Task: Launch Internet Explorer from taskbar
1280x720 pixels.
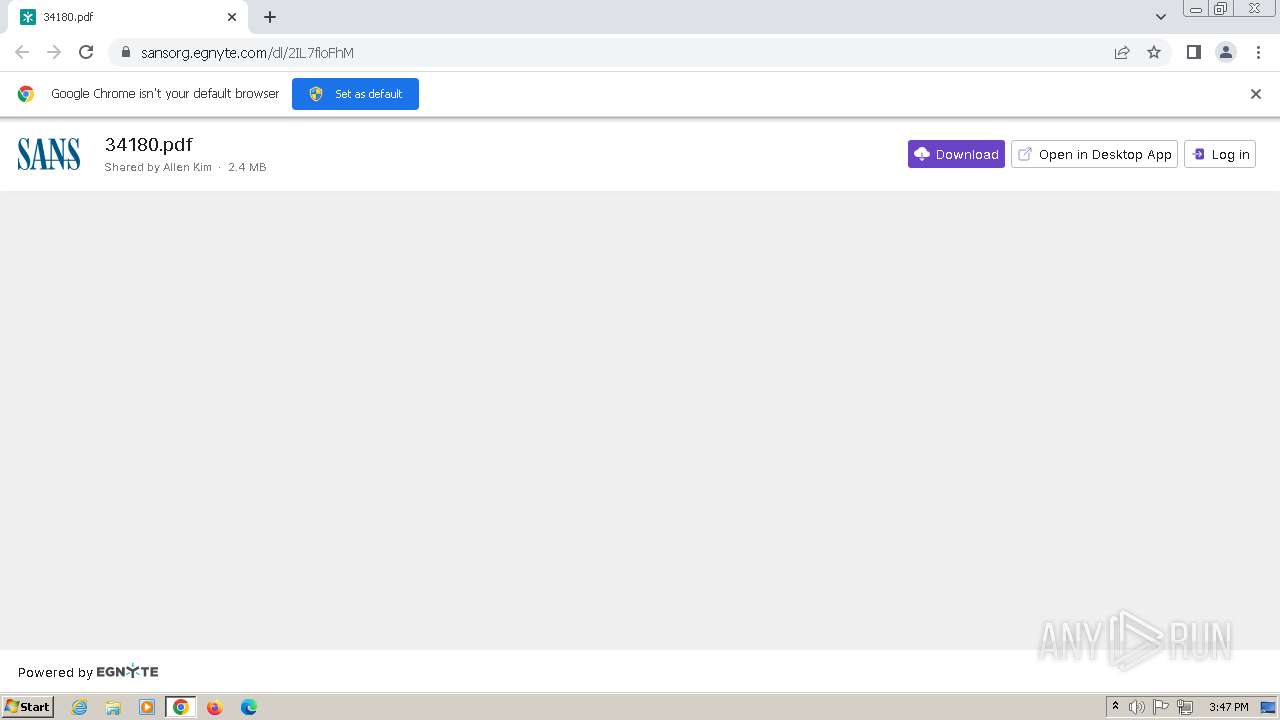Action: (80, 707)
